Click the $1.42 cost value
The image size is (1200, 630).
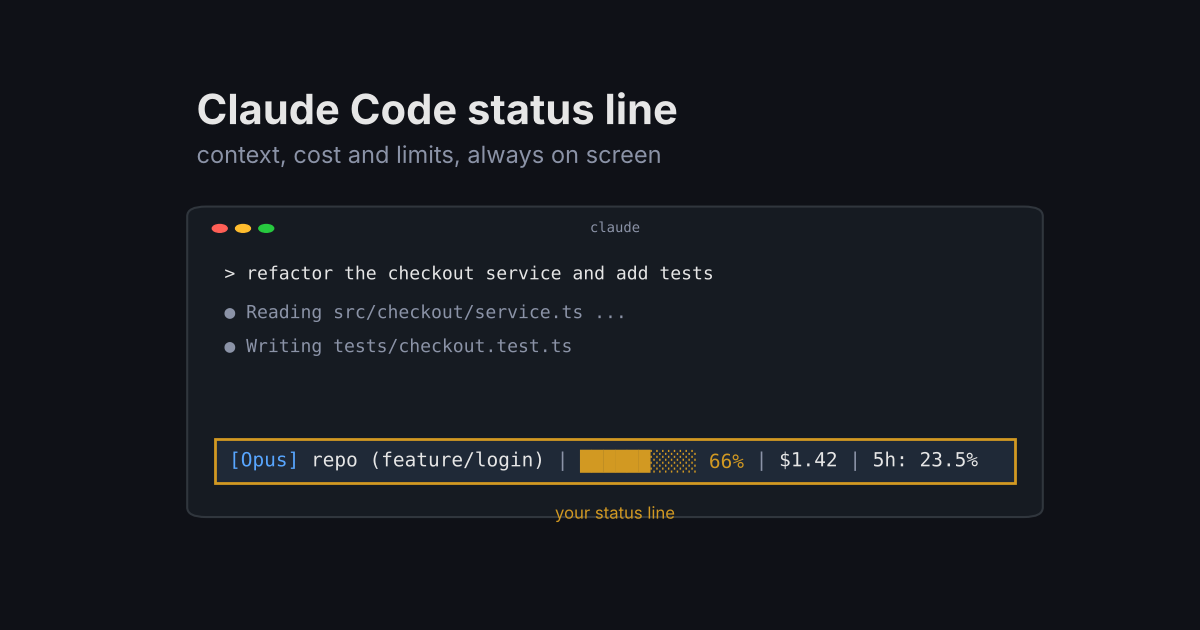[808, 460]
